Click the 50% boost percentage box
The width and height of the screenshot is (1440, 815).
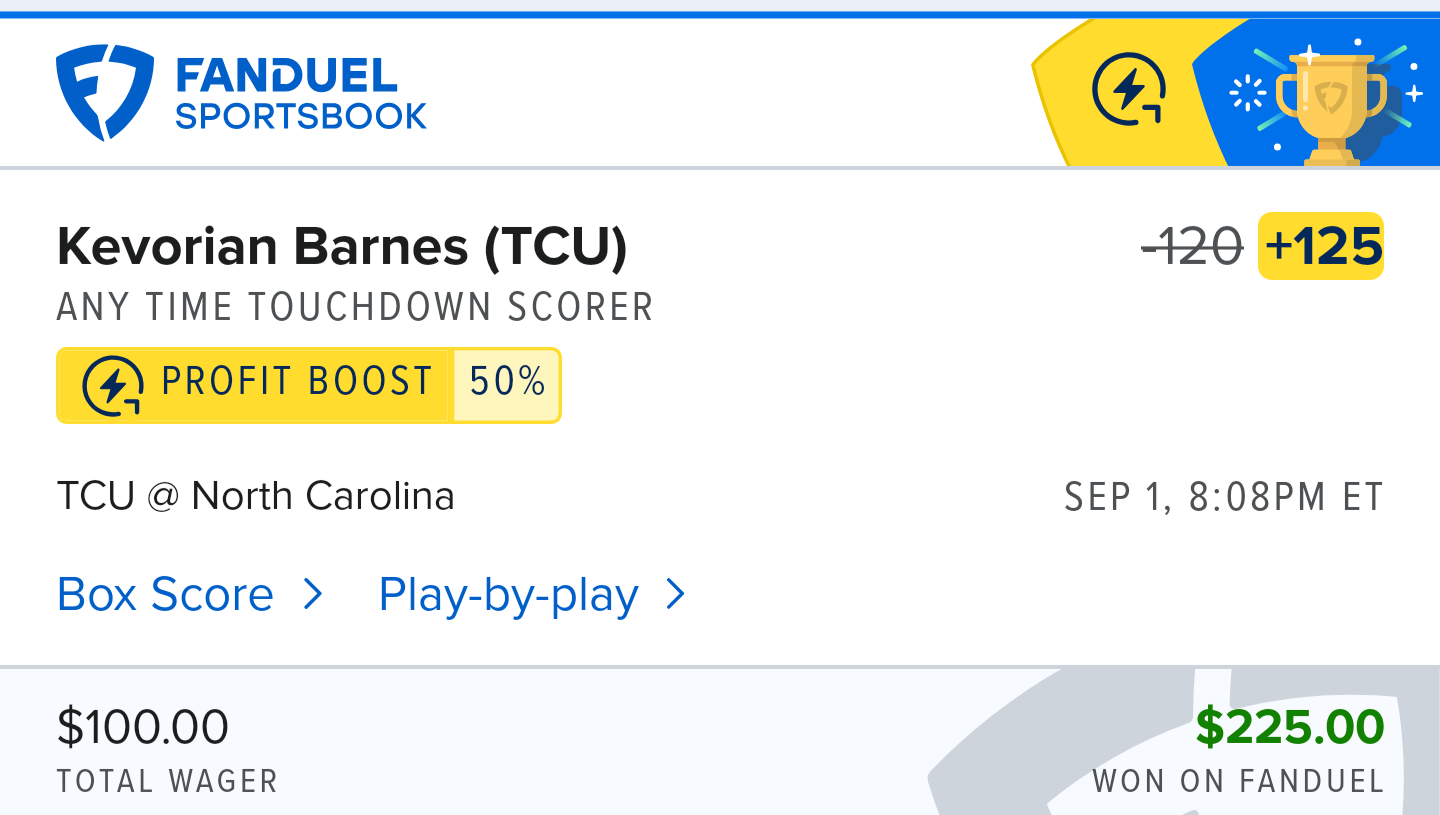pyautogui.click(x=507, y=384)
